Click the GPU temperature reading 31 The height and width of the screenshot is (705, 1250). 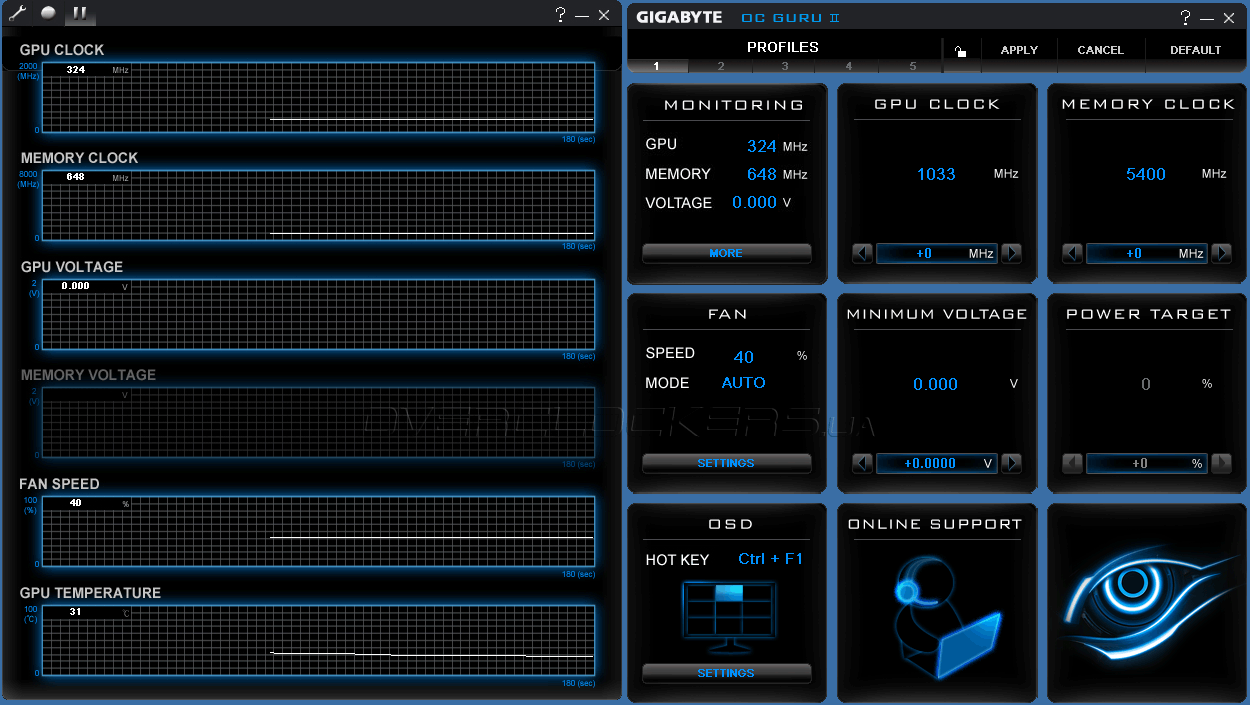(76, 611)
